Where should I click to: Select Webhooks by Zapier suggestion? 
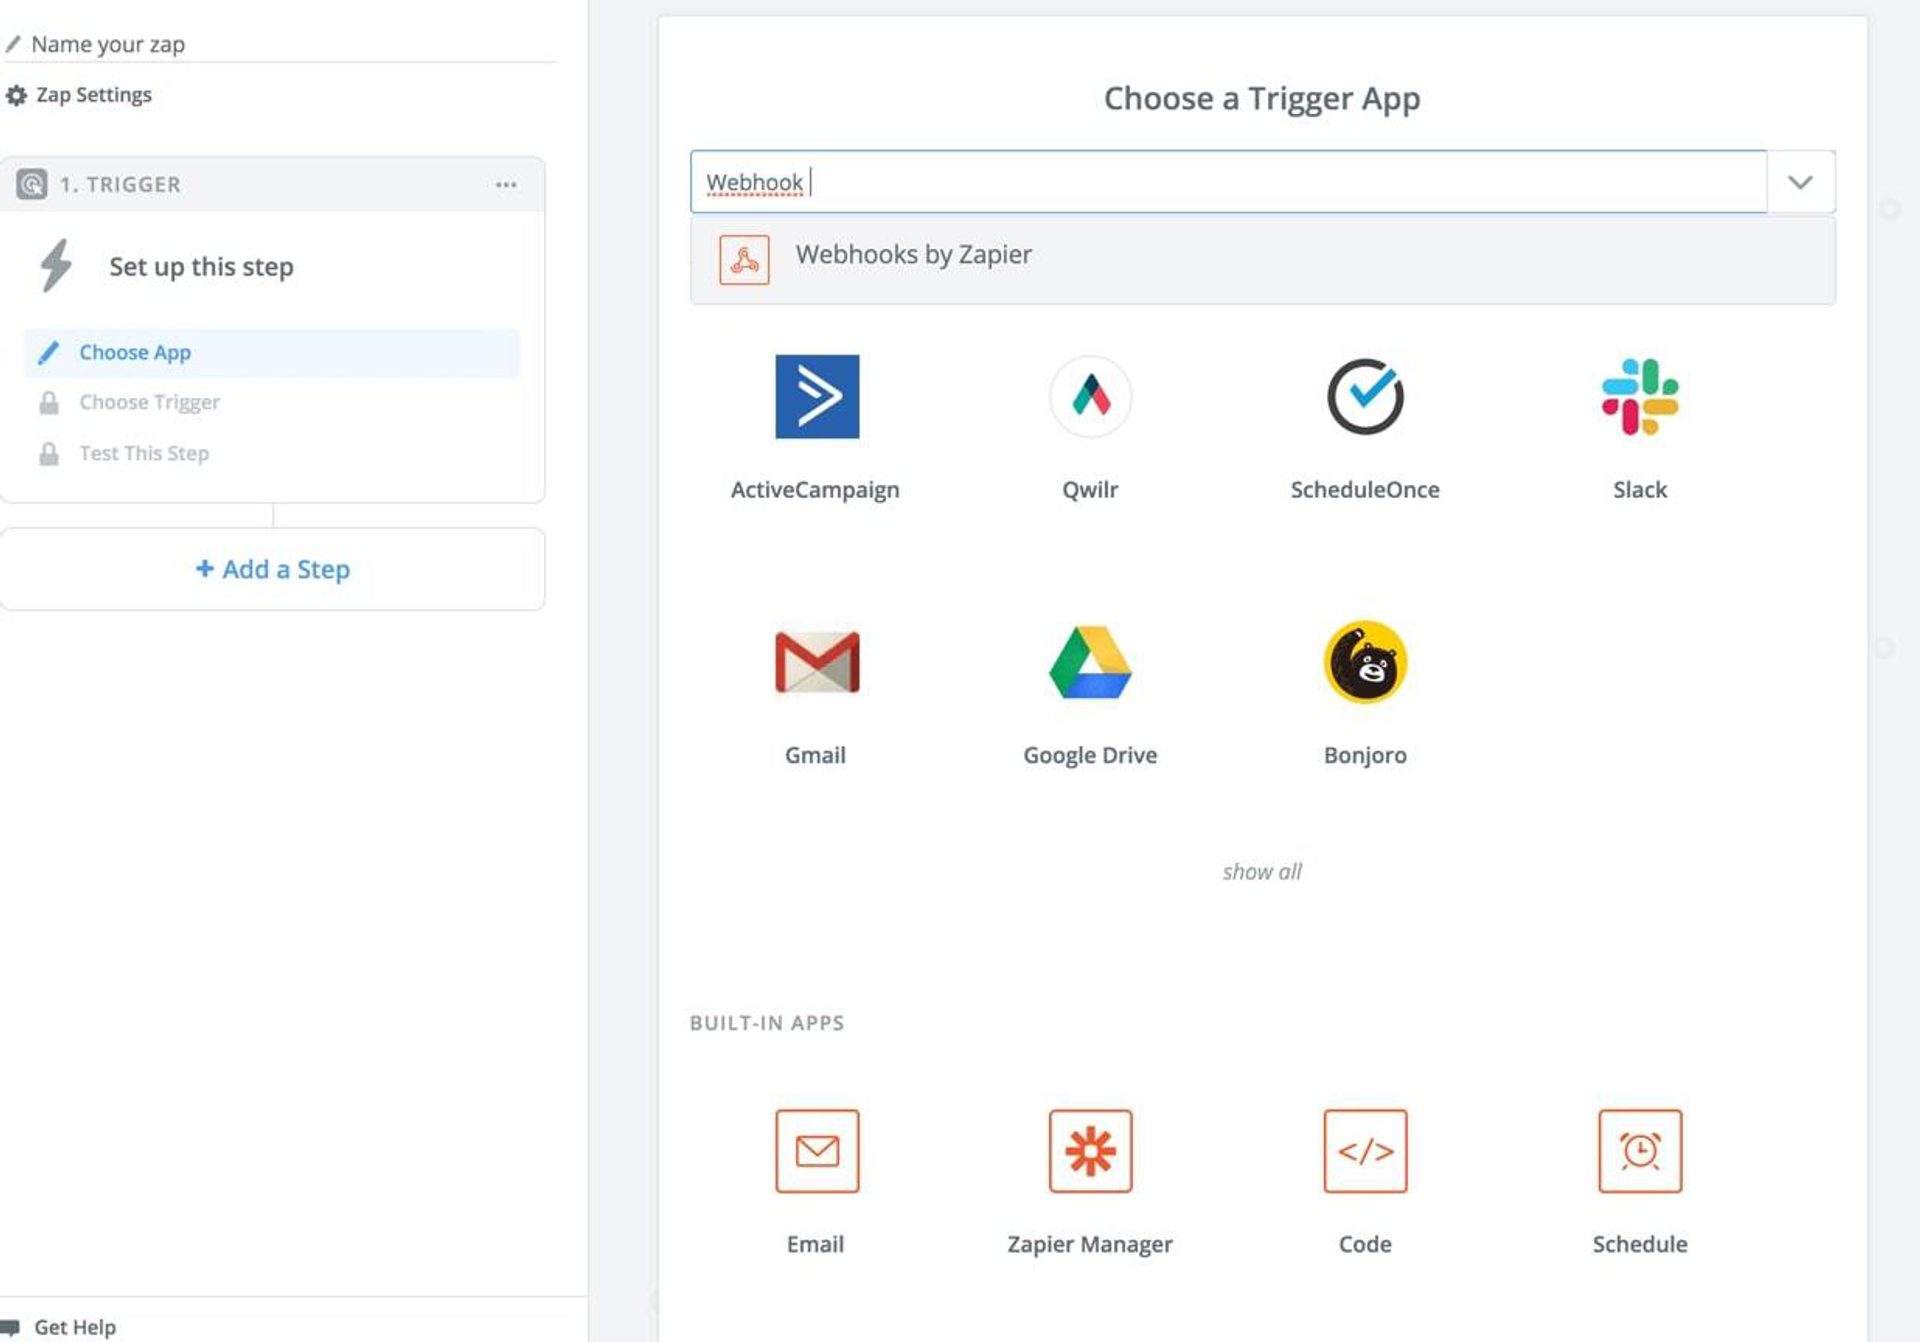tap(913, 256)
